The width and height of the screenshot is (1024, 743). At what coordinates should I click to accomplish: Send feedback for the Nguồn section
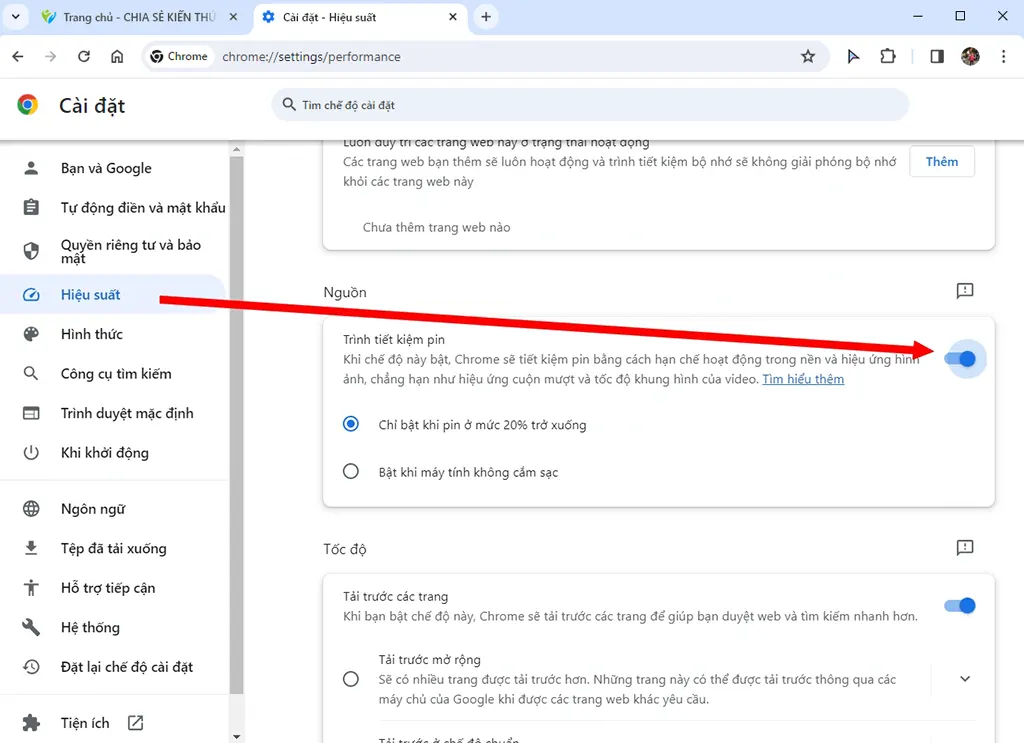pyautogui.click(x=965, y=291)
